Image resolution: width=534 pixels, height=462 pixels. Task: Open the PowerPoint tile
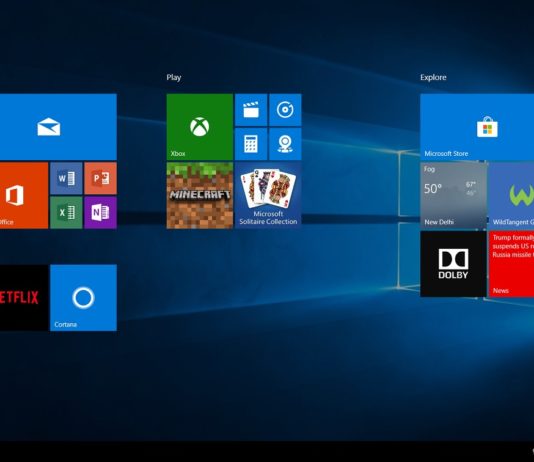click(x=100, y=178)
